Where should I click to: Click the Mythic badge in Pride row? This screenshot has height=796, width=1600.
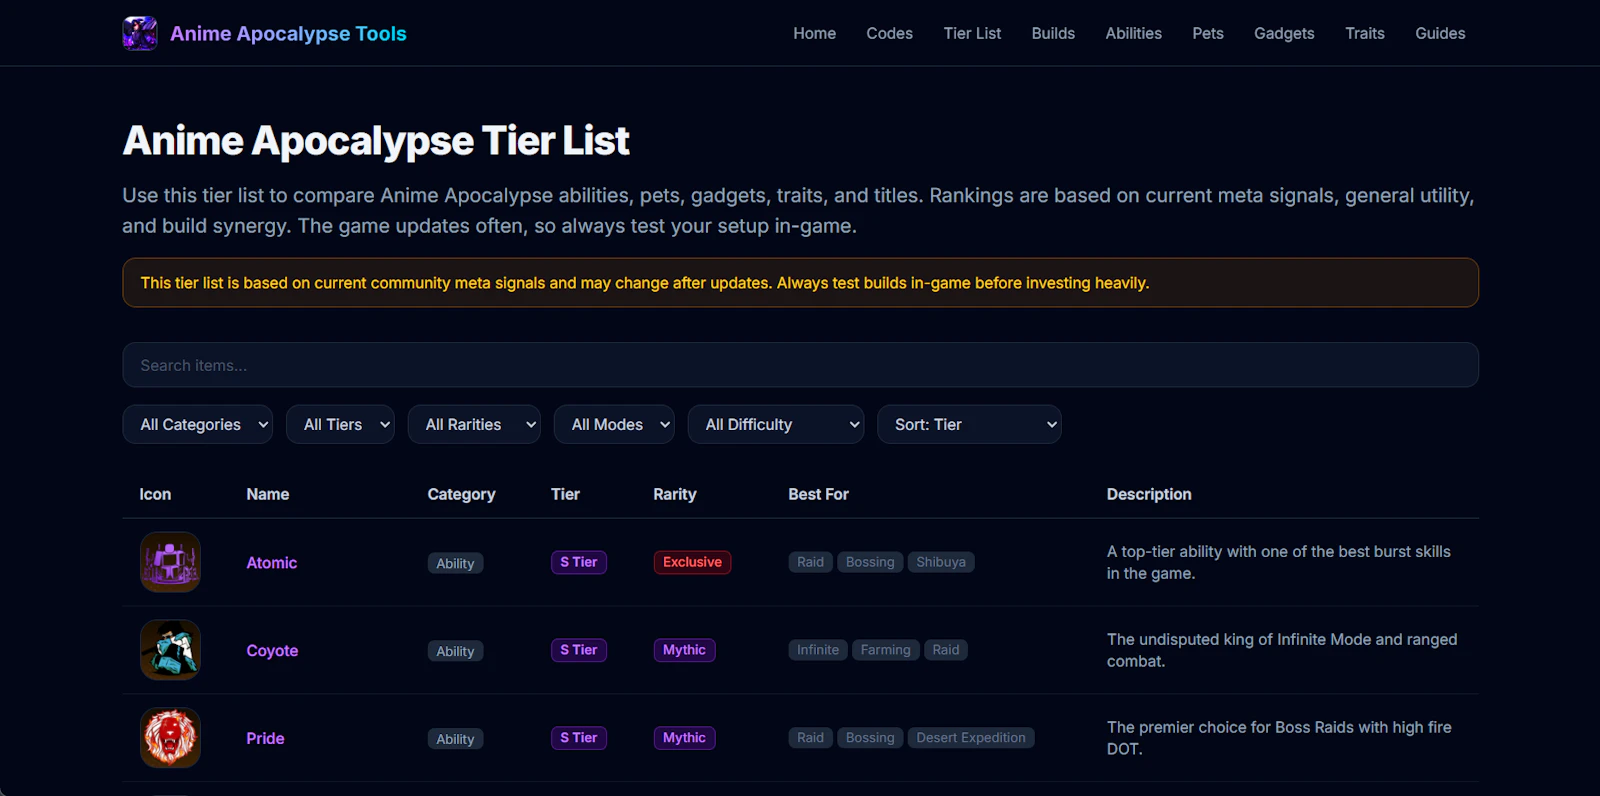click(x=684, y=738)
